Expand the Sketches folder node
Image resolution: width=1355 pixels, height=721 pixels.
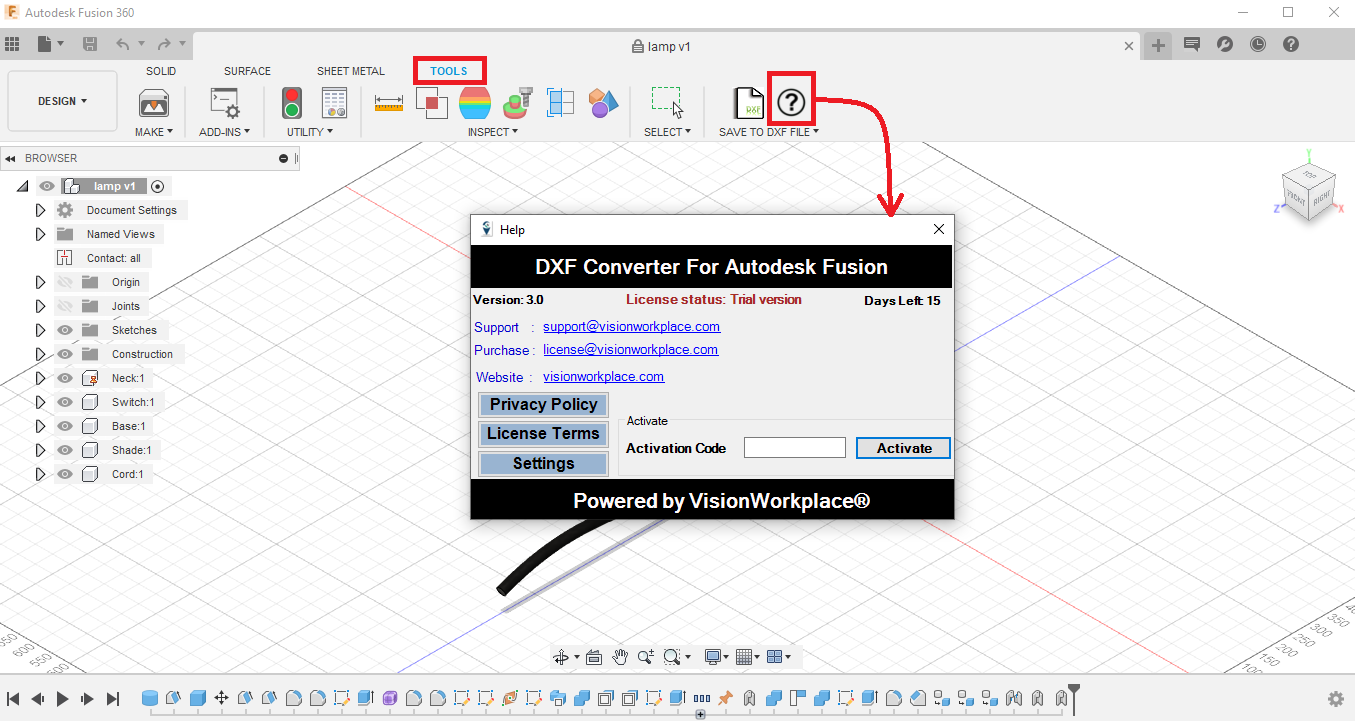(41, 330)
